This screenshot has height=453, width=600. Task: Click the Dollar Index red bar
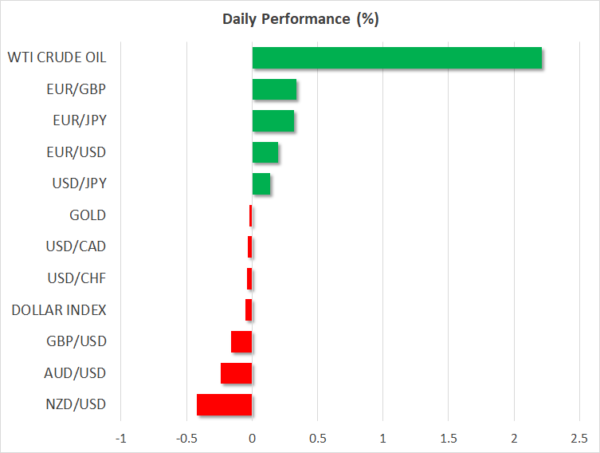pyautogui.click(x=248, y=310)
